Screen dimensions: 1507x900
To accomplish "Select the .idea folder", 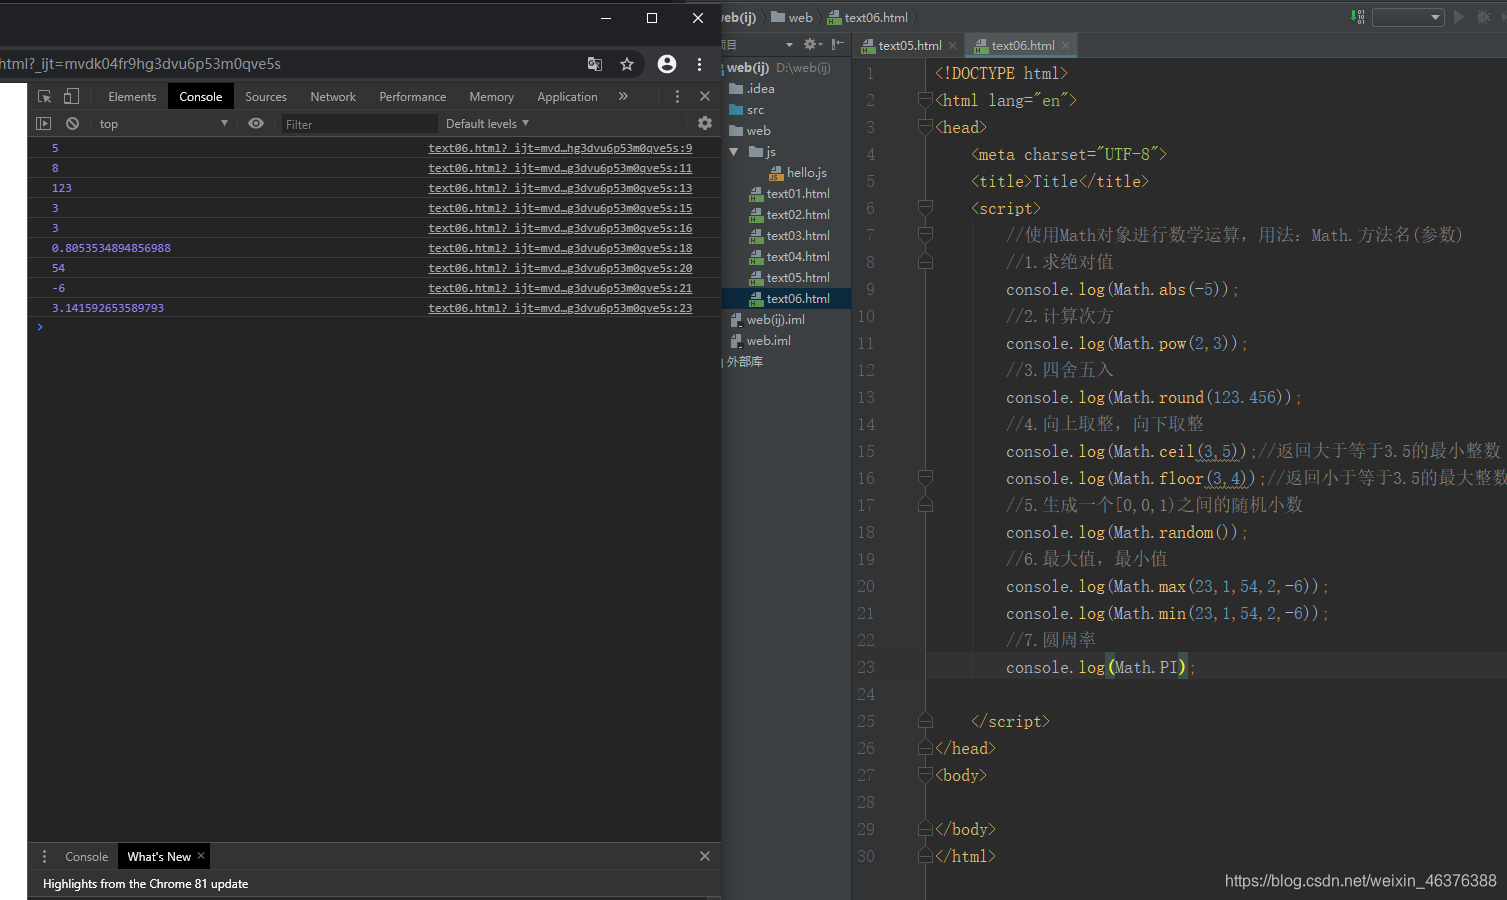I will click(752, 89).
